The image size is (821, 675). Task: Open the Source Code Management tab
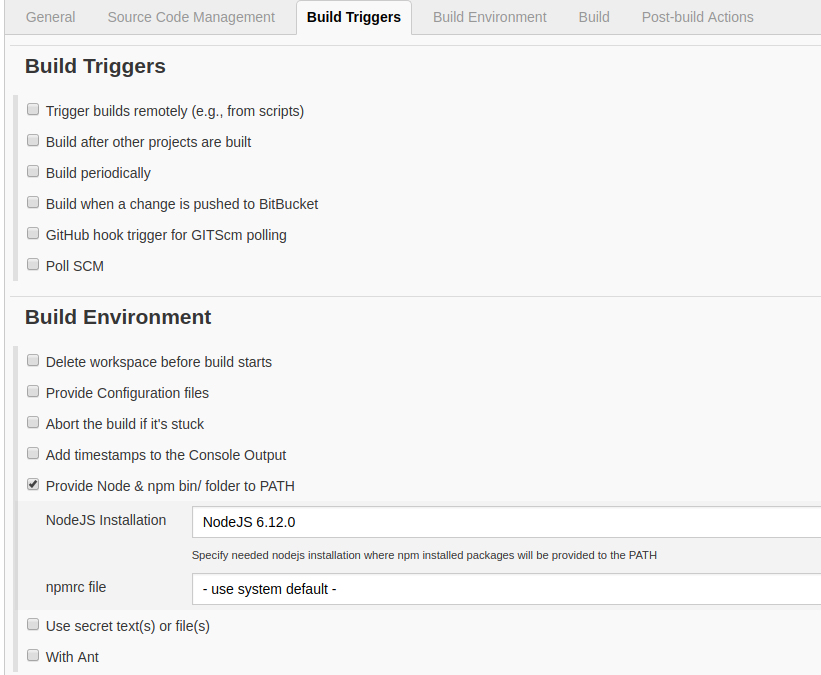191,17
